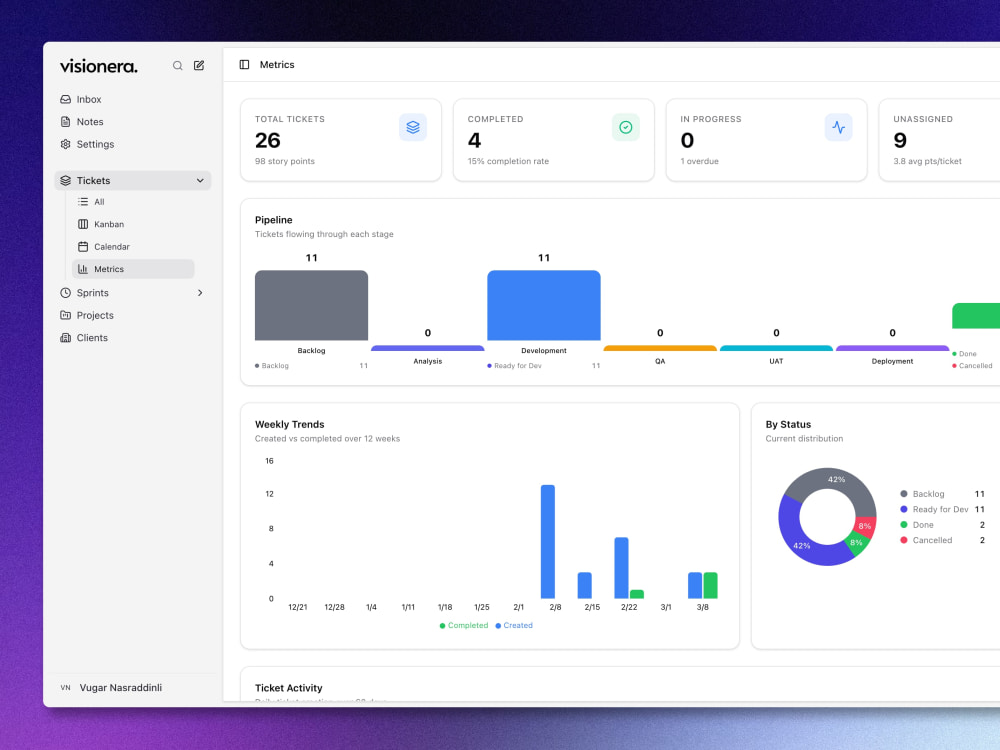Click the Tickets layers icon in sidebar
1000x750 pixels.
pos(66,180)
